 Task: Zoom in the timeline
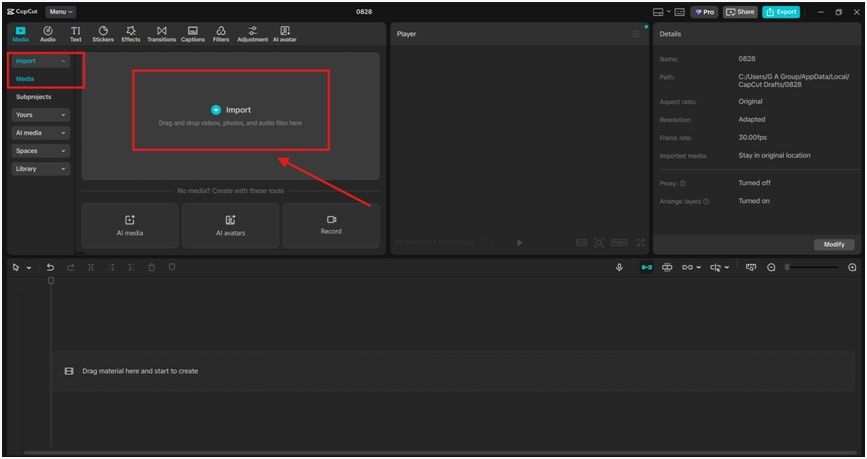(x=852, y=268)
